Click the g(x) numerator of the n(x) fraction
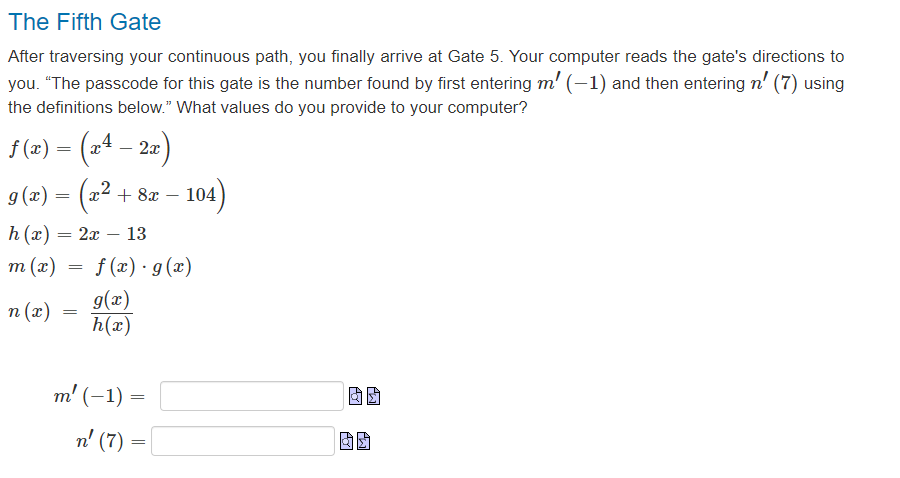900x478 pixels. tap(111, 300)
